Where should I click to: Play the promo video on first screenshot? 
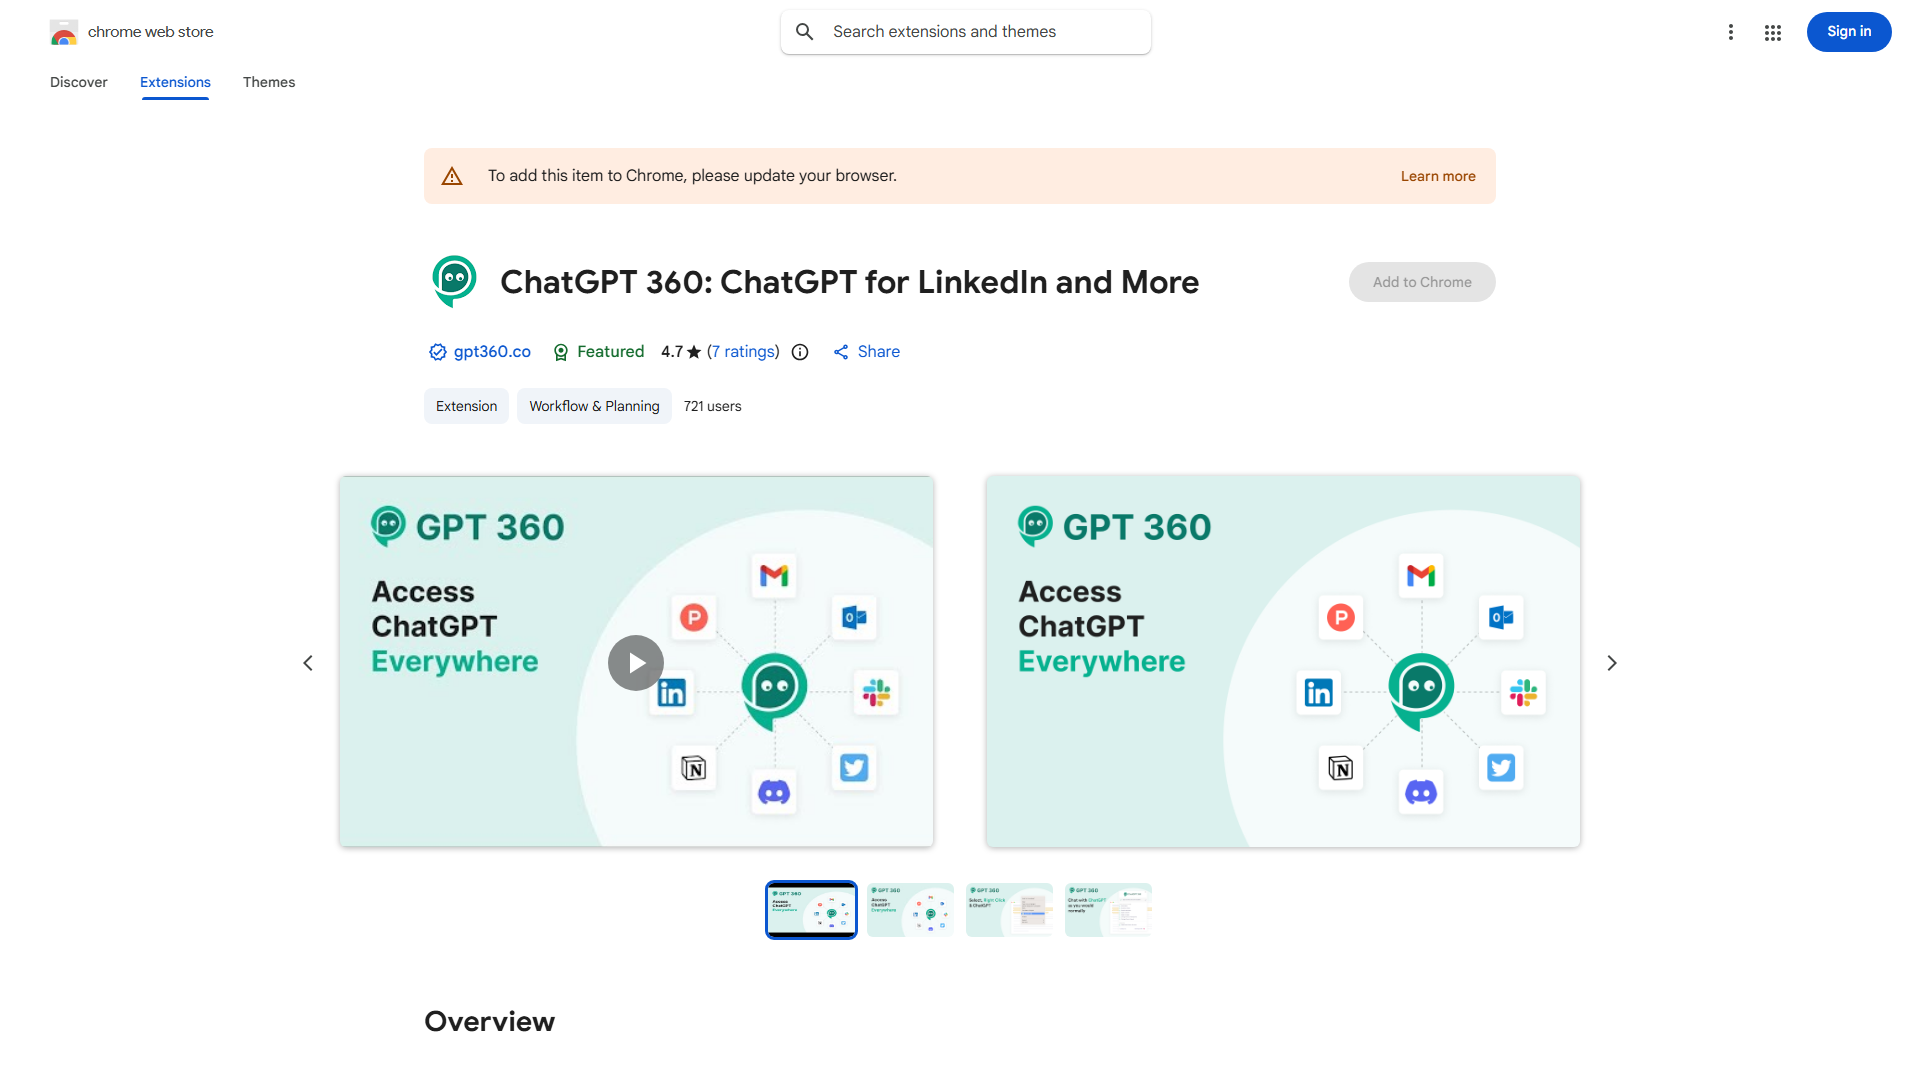[635, 662]
